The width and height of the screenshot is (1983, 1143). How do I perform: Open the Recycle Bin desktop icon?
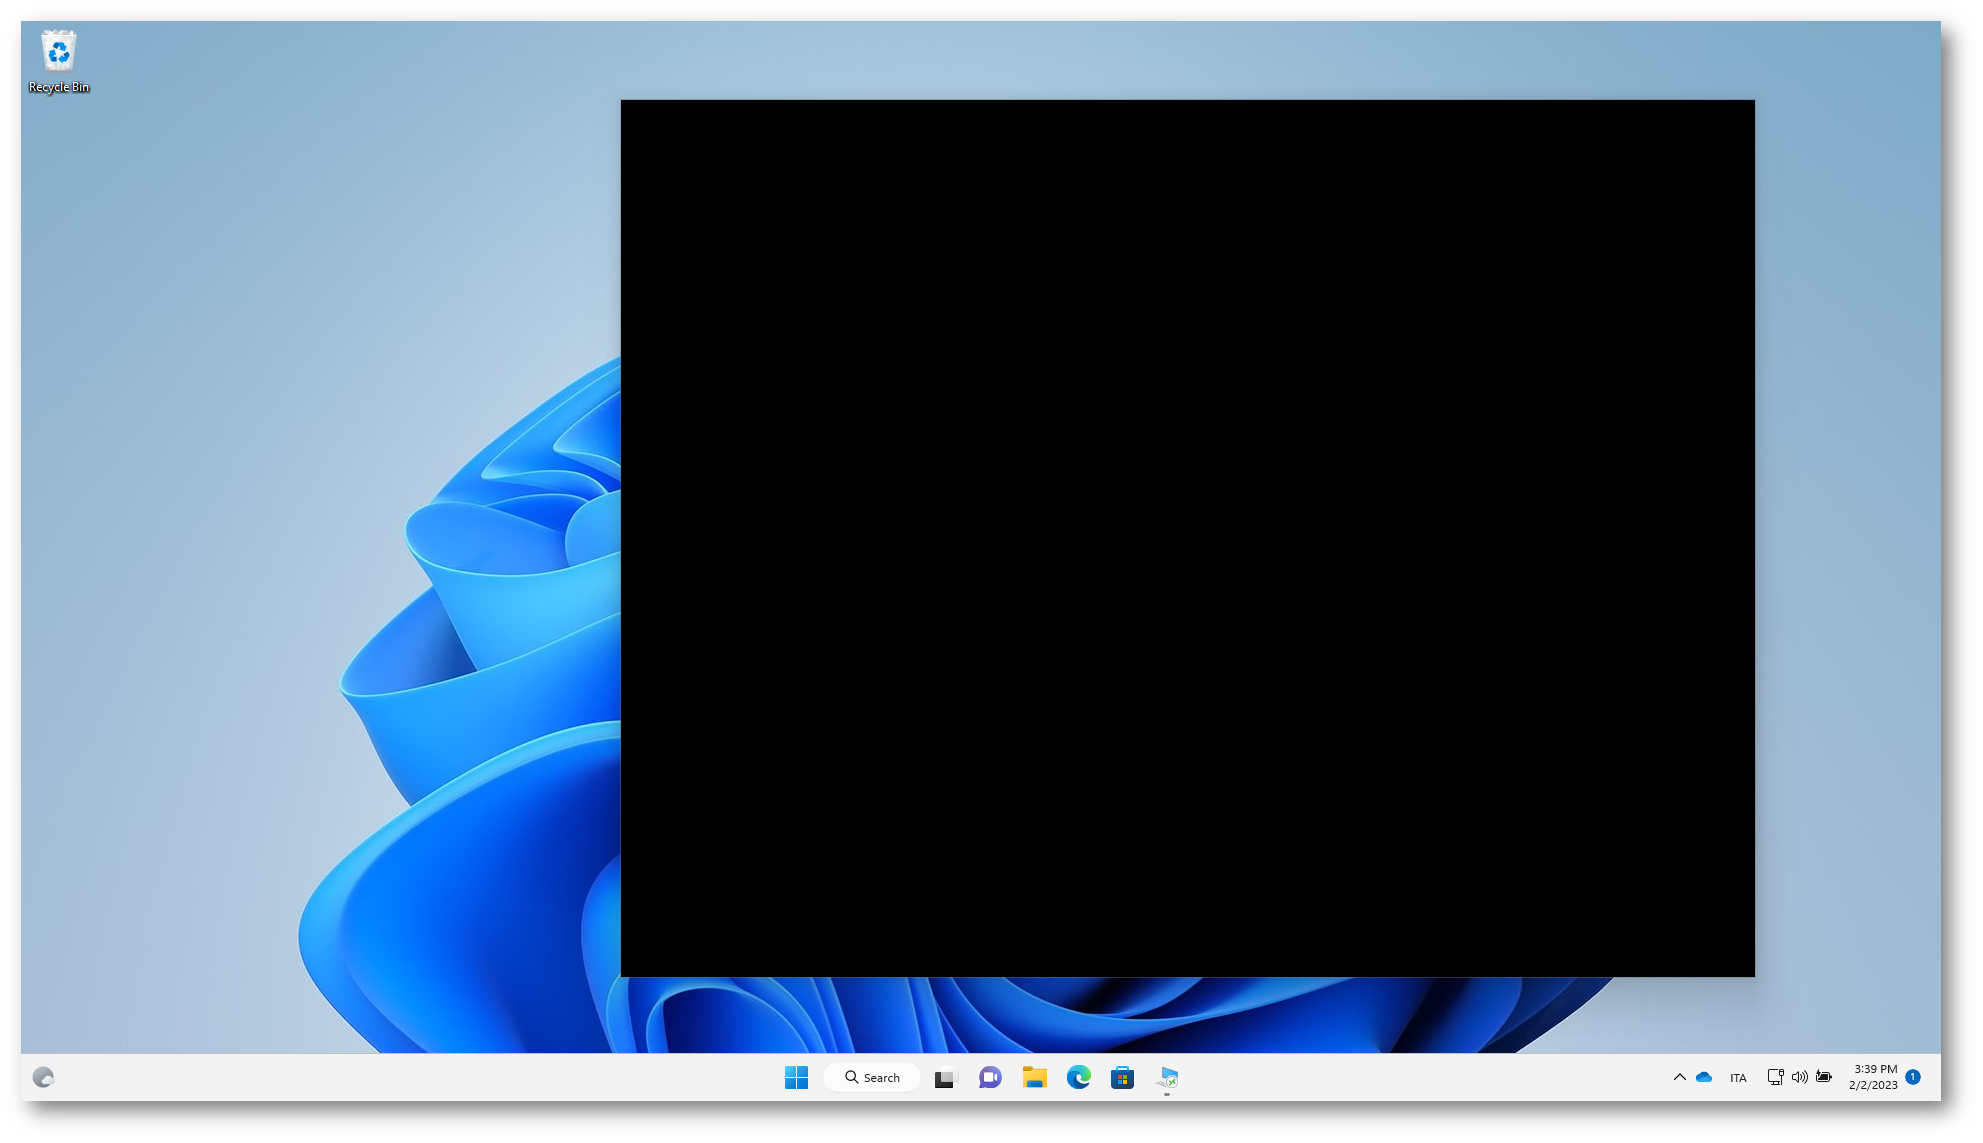[x=58, y=61]
